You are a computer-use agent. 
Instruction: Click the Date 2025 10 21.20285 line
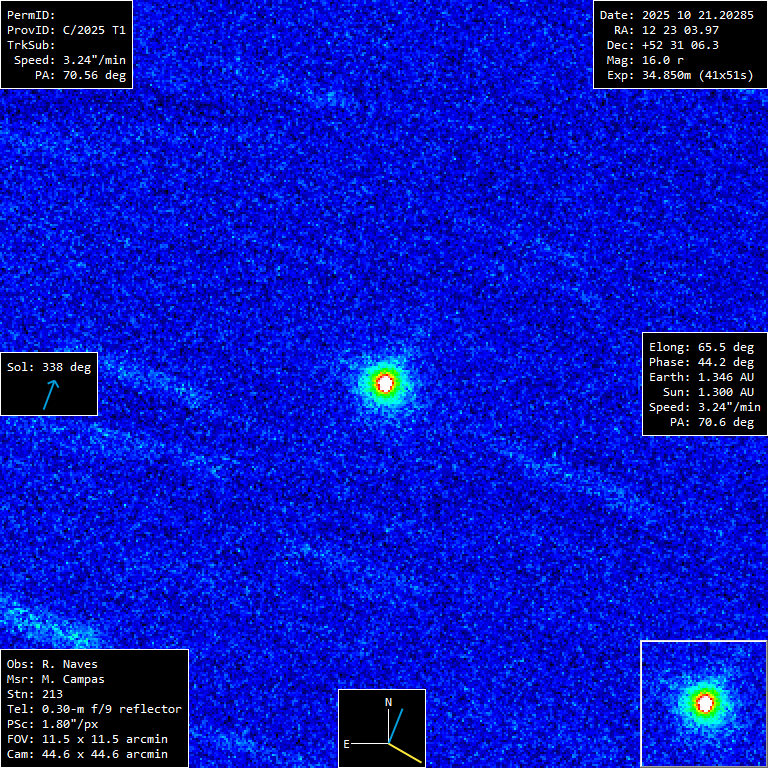677,15
